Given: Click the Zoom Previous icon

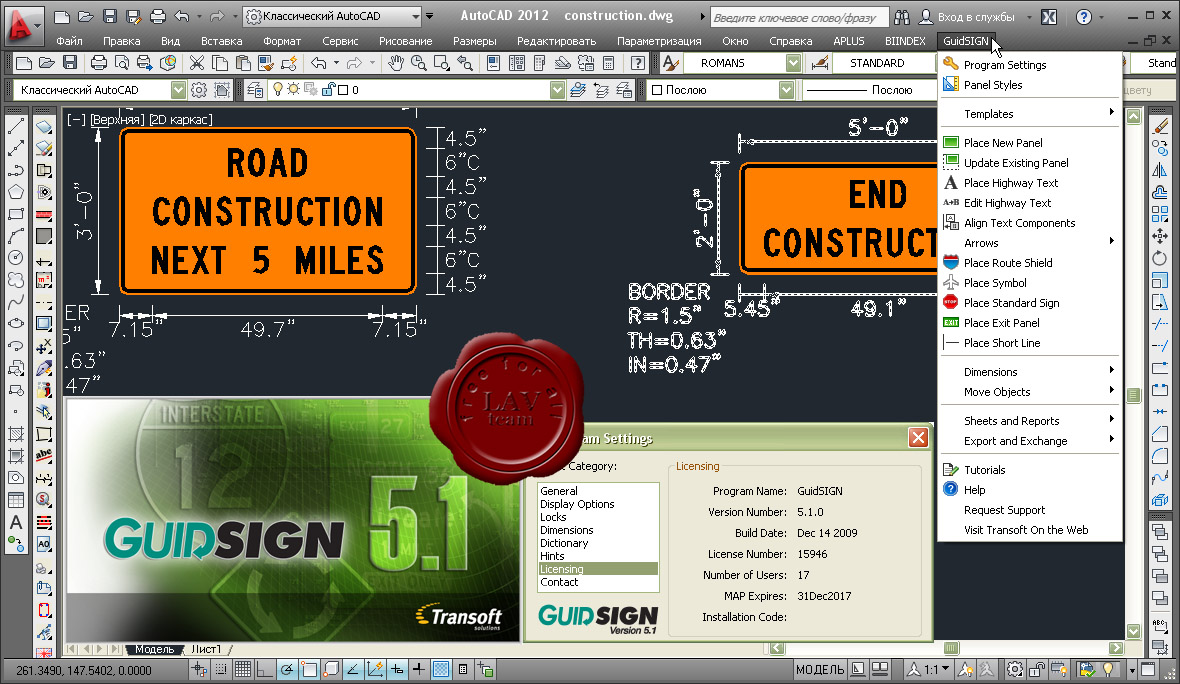Looking at the screenshot, I should [465, 63].
